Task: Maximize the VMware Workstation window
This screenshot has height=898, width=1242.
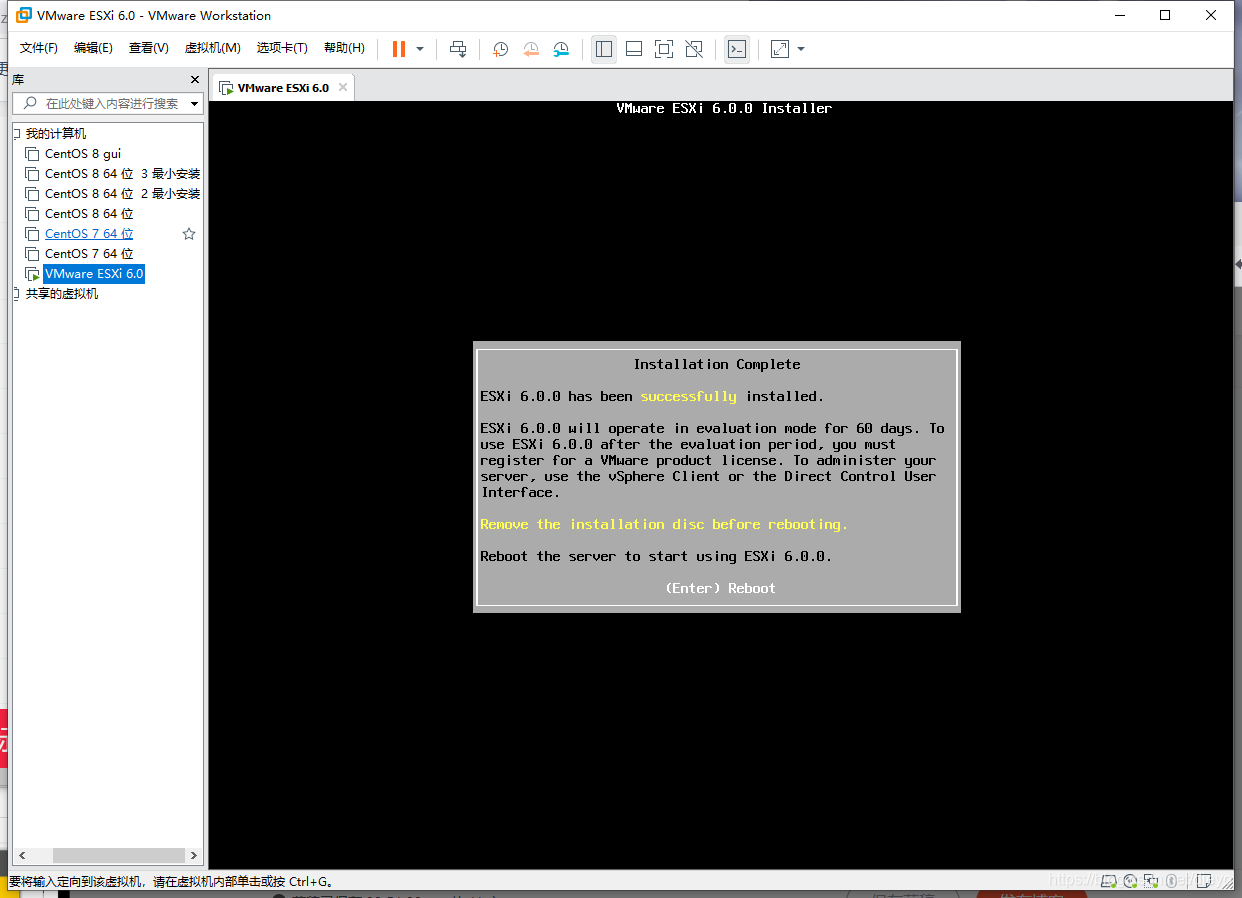Action: (x=1165, y=15)
